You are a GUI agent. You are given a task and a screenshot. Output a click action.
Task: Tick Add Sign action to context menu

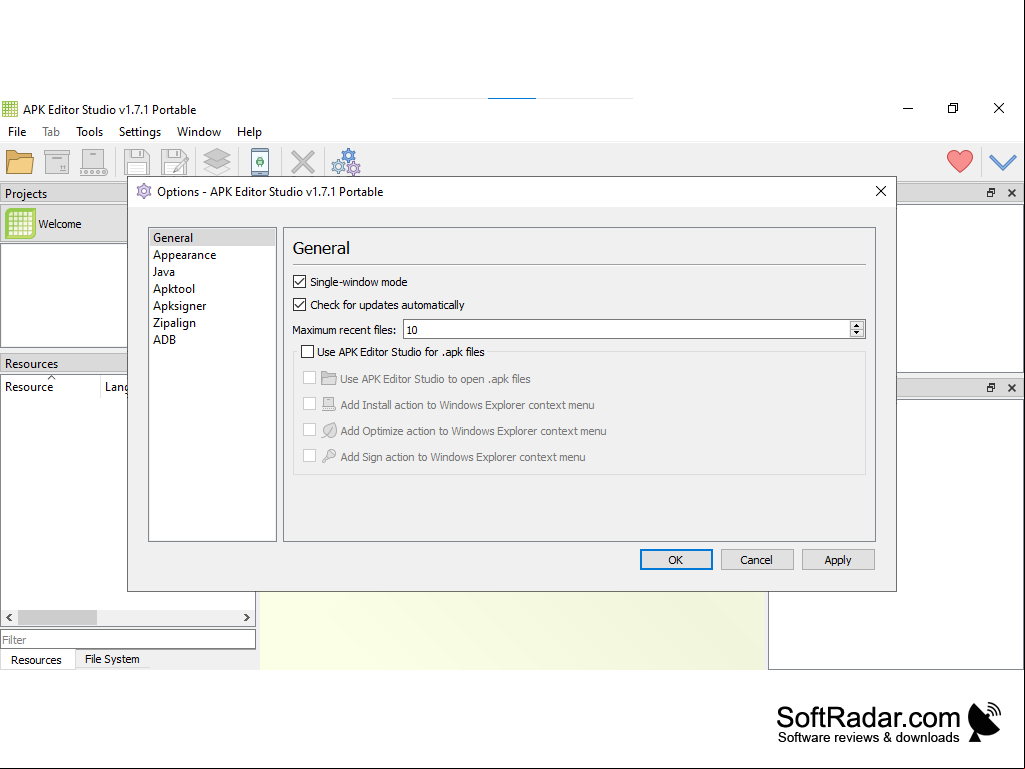tap(309, 456)
